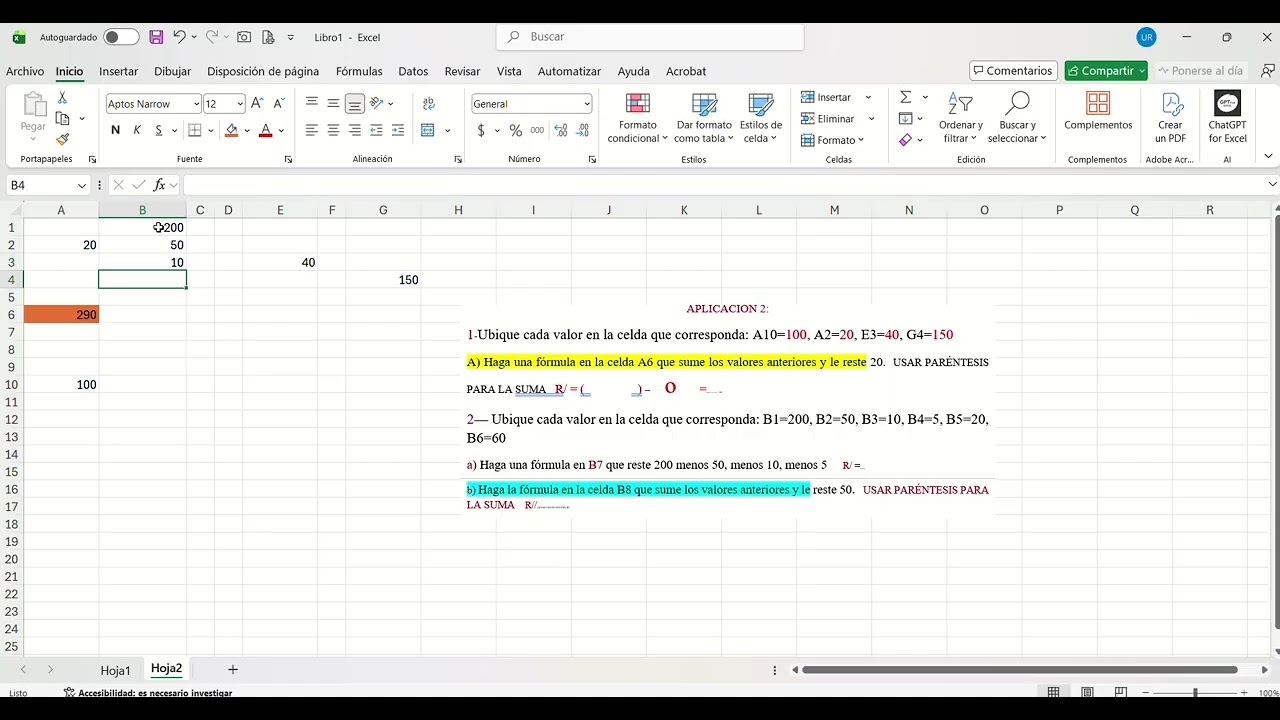Toggle the bottom align button
This screenshot has width=1280, height=720.
click(355, 103)
